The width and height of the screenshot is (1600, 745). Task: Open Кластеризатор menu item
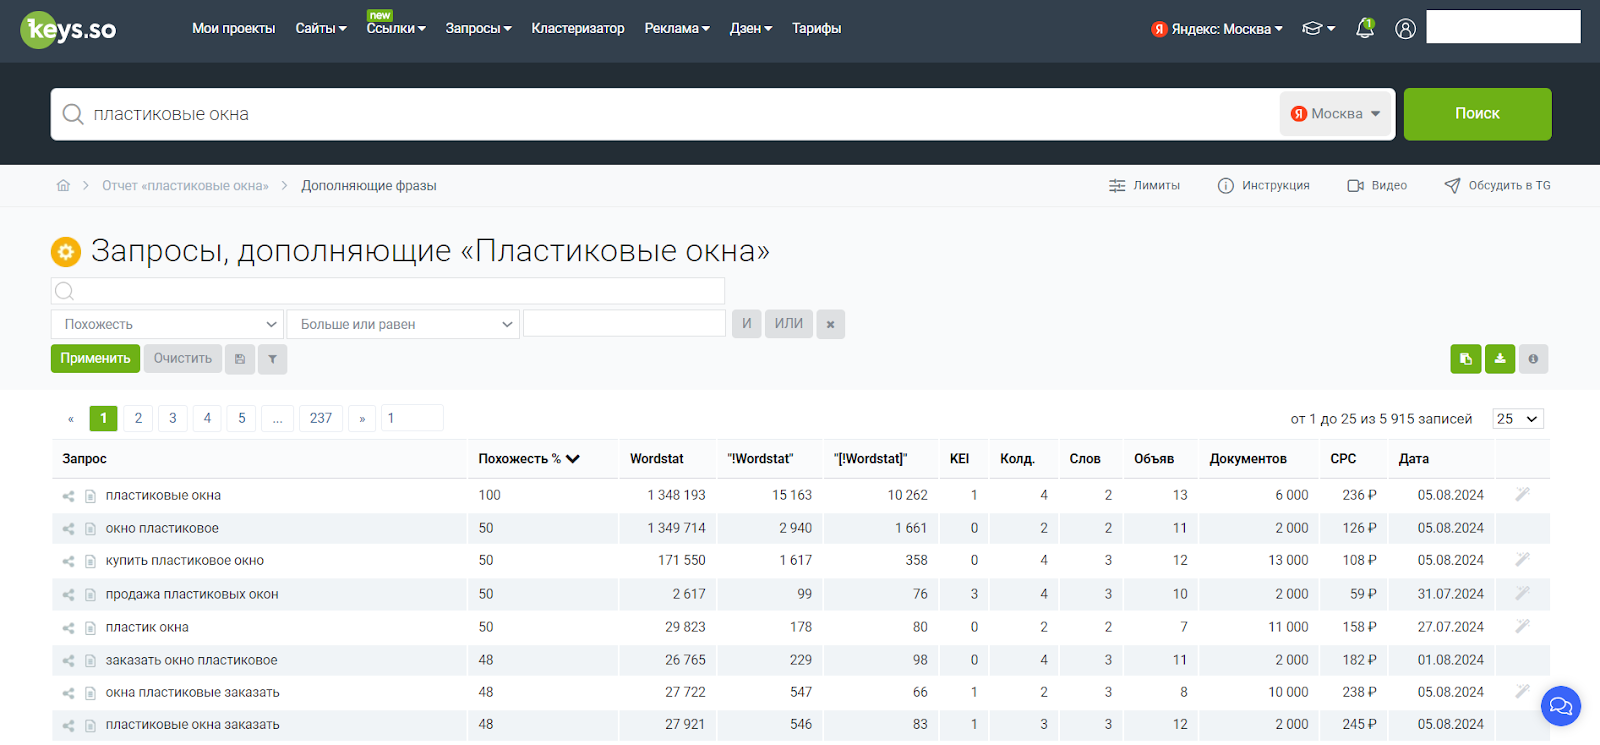click(x=578, y=28)
